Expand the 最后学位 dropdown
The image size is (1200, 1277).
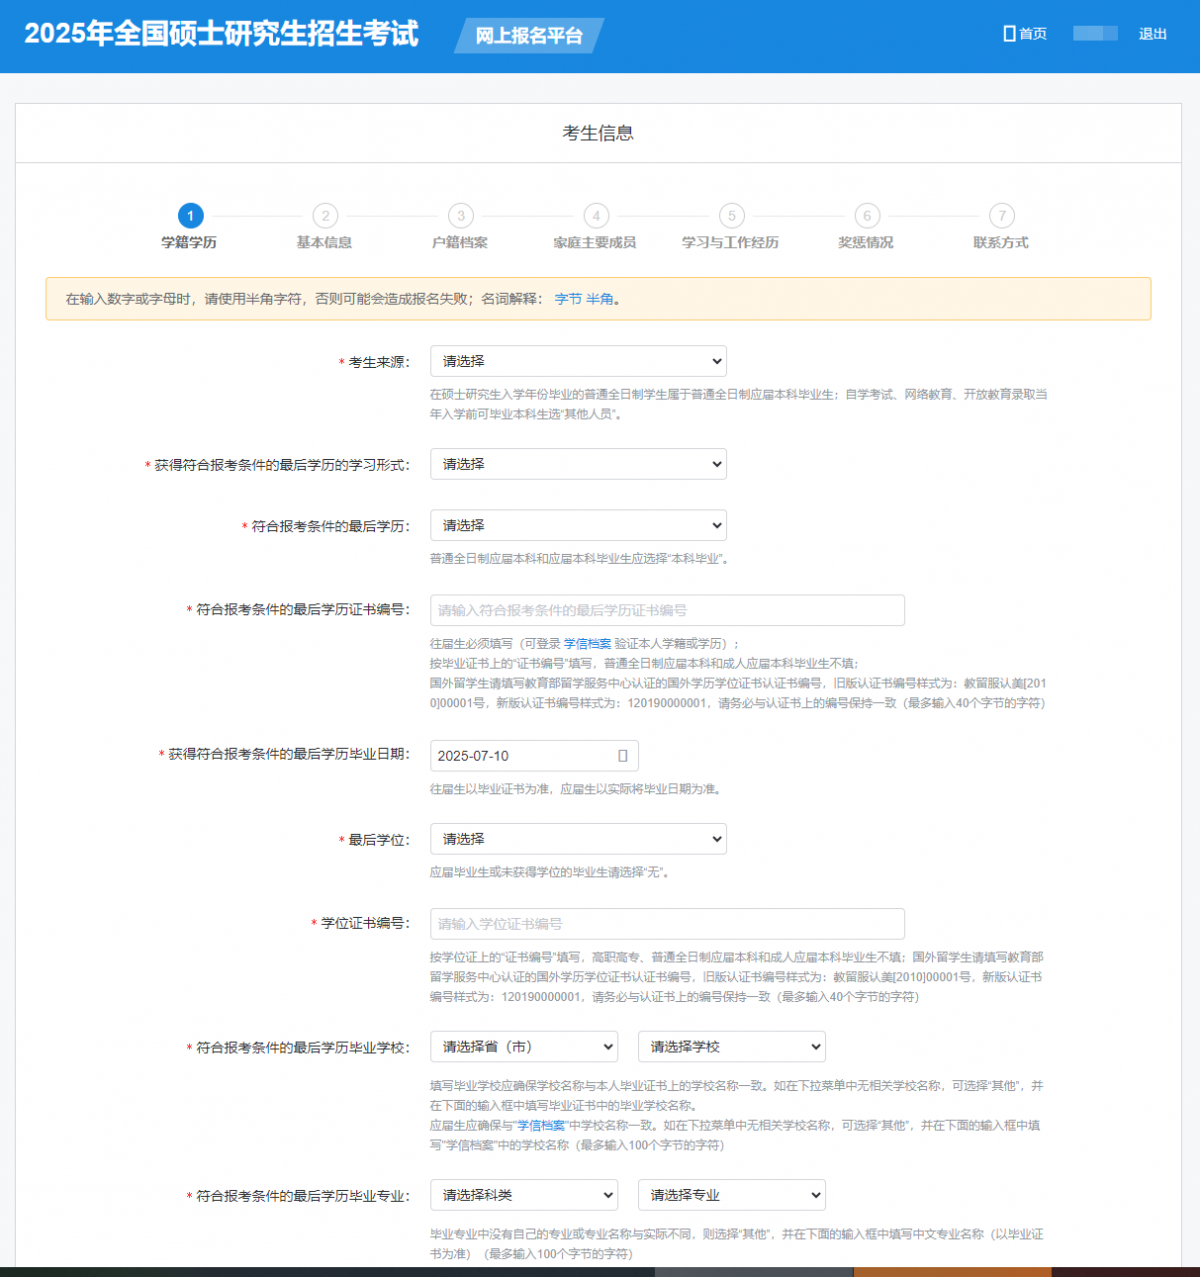pos(578,839)
